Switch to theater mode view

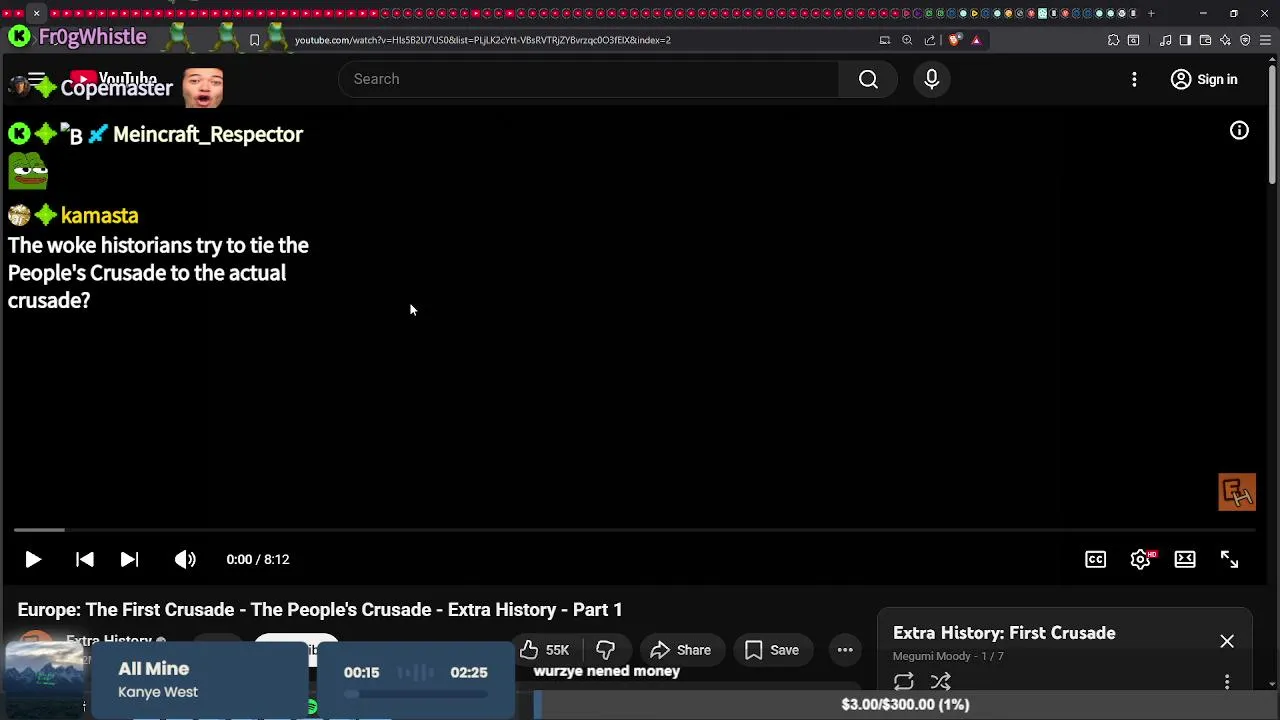1185,559
